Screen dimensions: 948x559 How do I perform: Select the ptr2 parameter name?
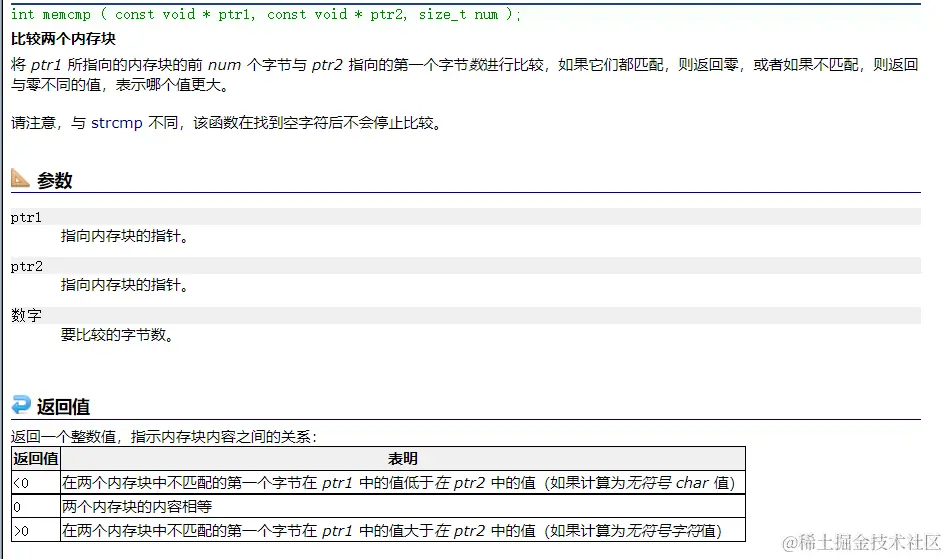tap(27, 267)
